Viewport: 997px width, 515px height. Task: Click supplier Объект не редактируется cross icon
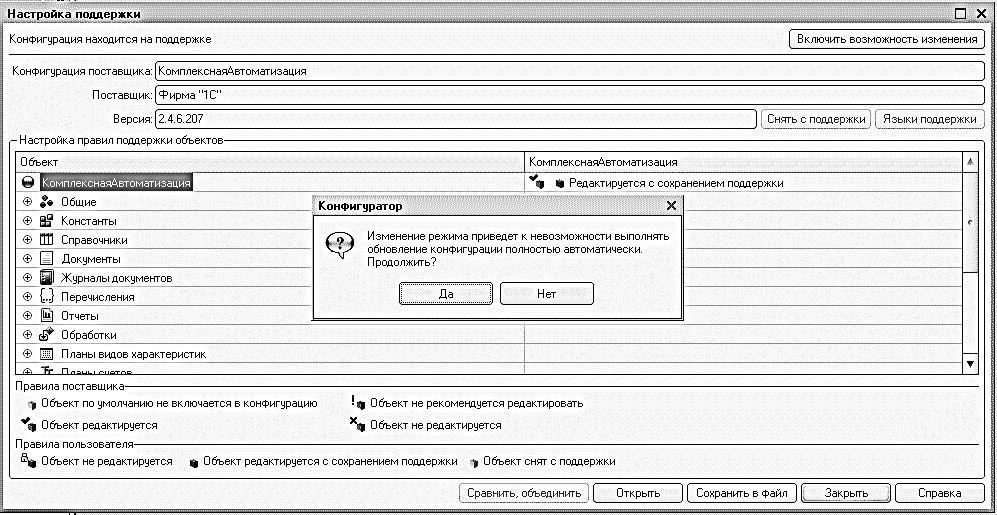tap(358, 423)
